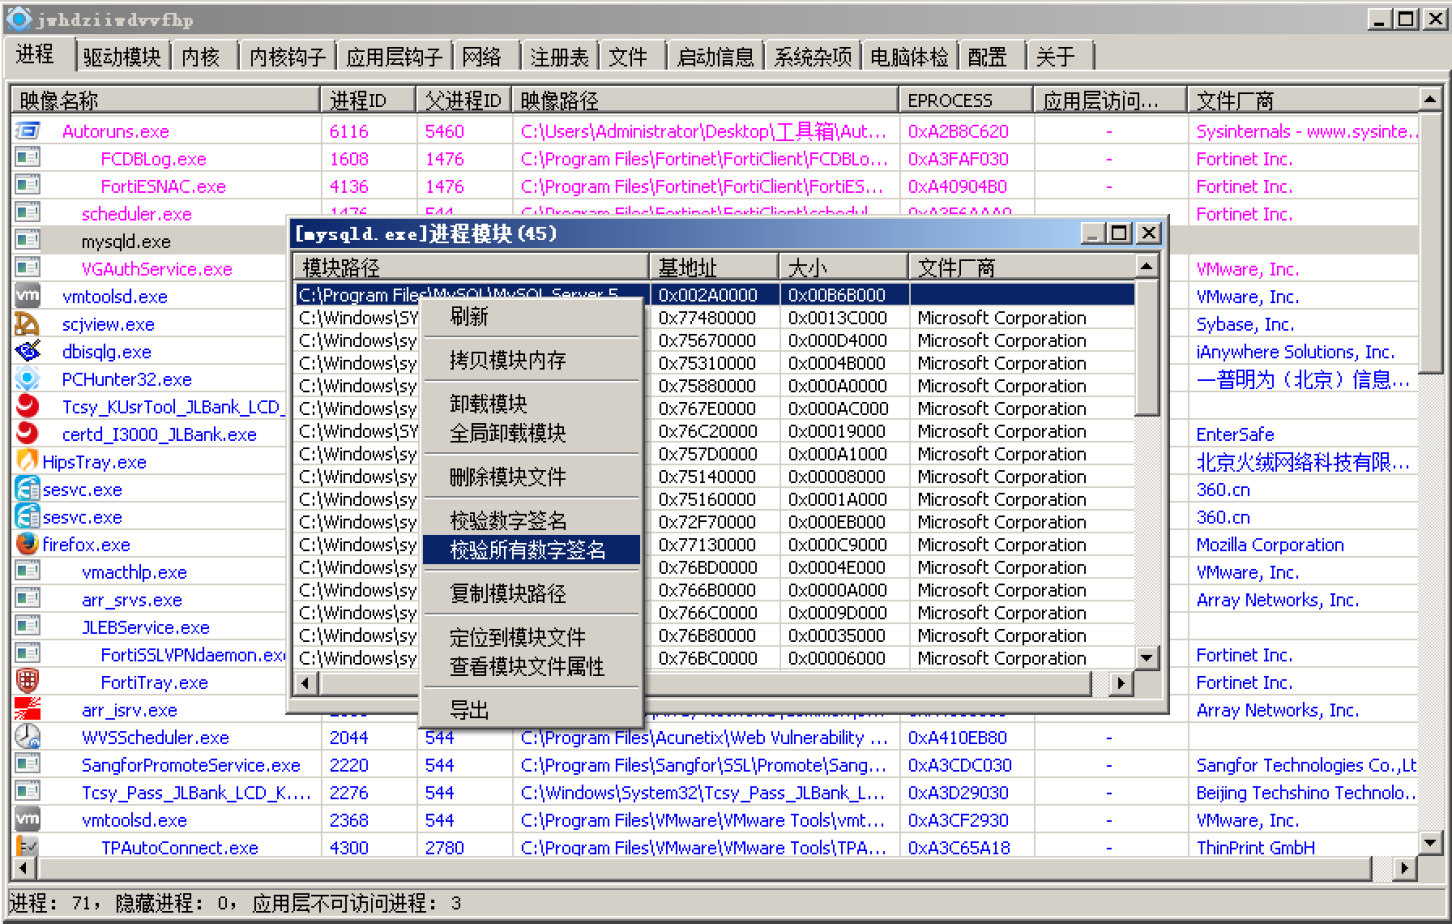The height and width of the screenshot is (924, 1452).
Task: Select the dbisqlg.exe process icon
Action: coord(27,351)
